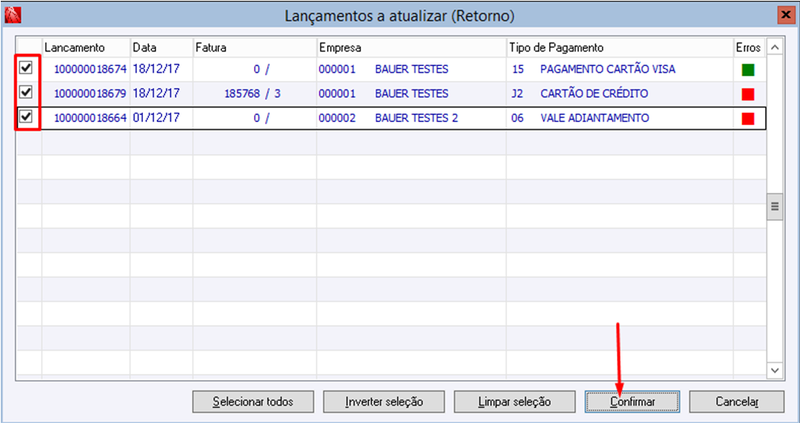Click CARTÃO DE CRÉDITO payment type
800x423 pixels.
tap(594, 93)
